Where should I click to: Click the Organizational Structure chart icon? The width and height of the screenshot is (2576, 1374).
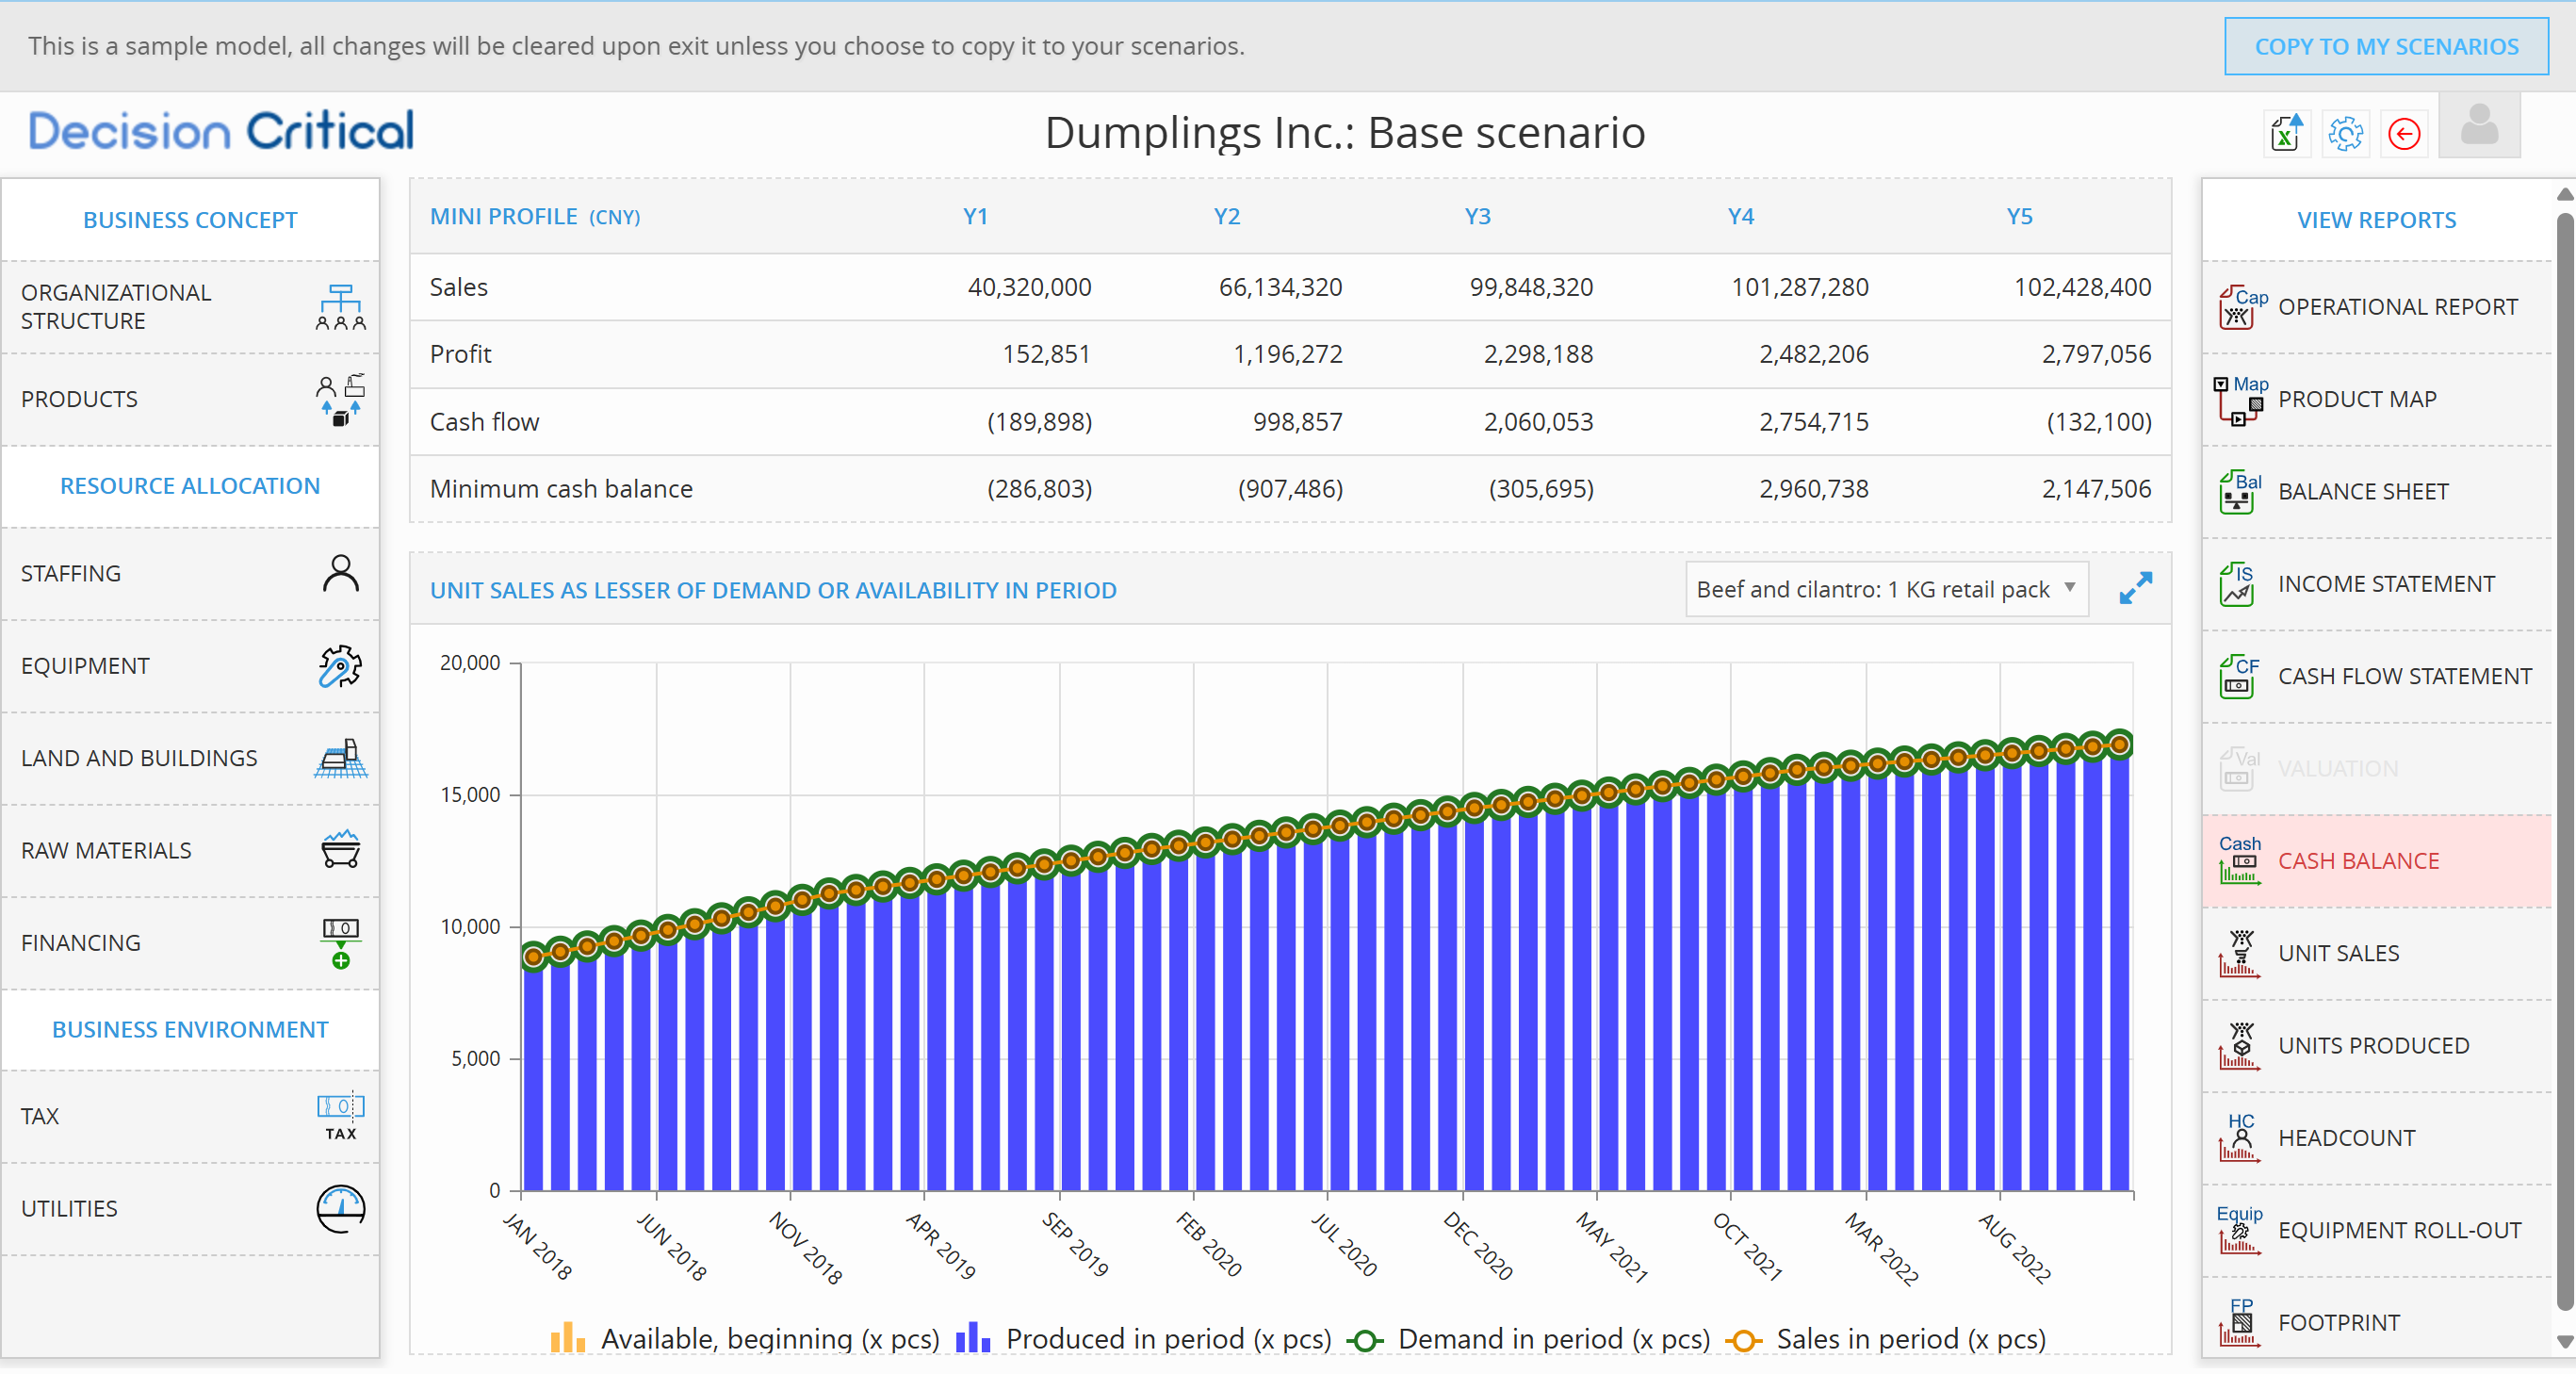(x=340, y=307)
